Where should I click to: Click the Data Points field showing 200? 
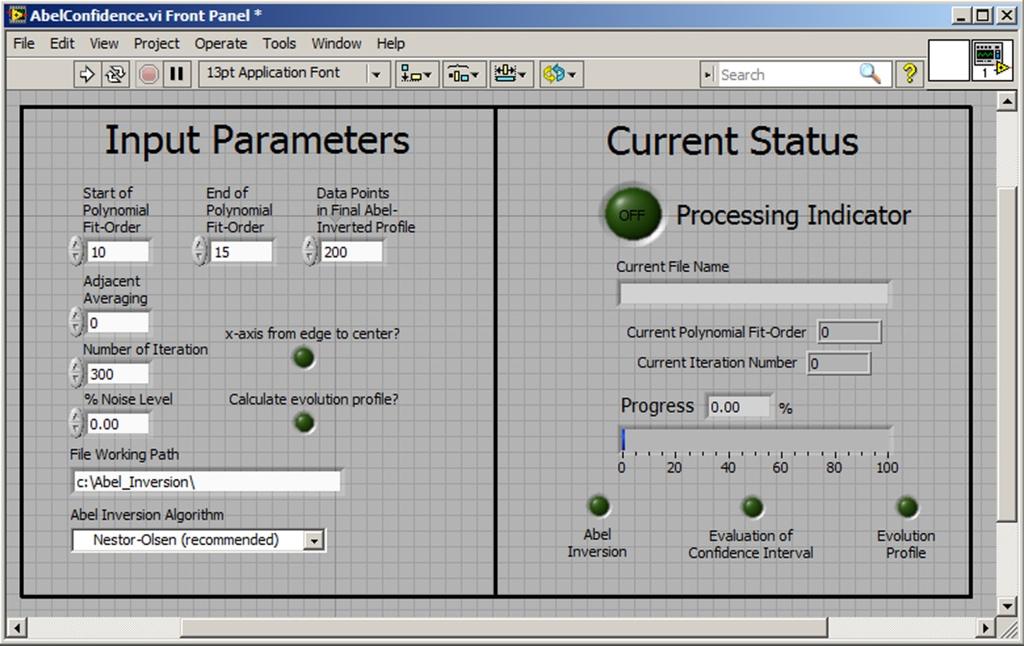pos(351,251)
